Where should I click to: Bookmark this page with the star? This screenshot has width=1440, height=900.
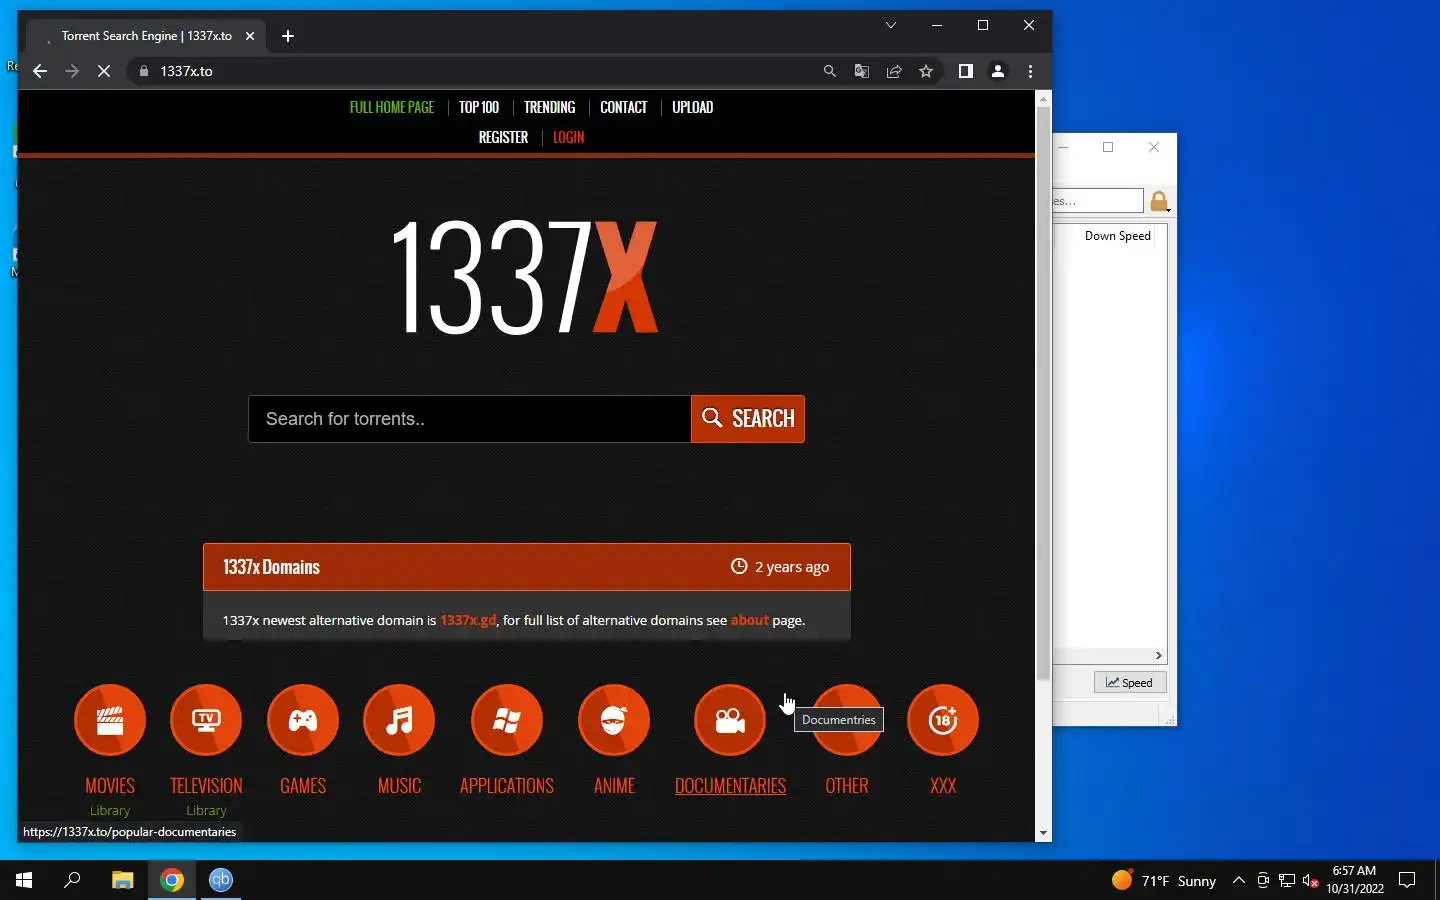click(926, 71)
